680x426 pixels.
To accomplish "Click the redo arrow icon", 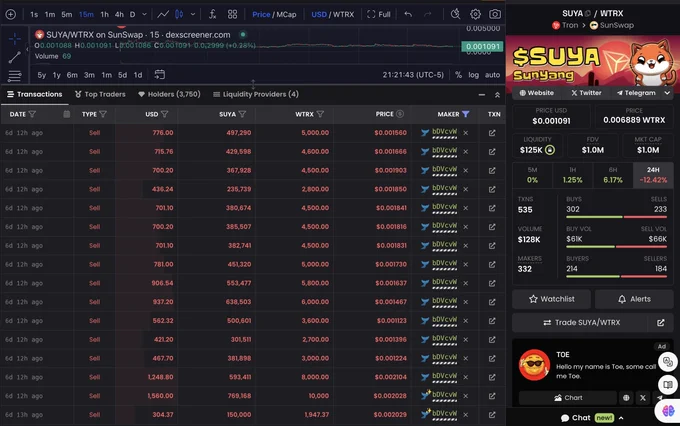I will coord(428,14).
